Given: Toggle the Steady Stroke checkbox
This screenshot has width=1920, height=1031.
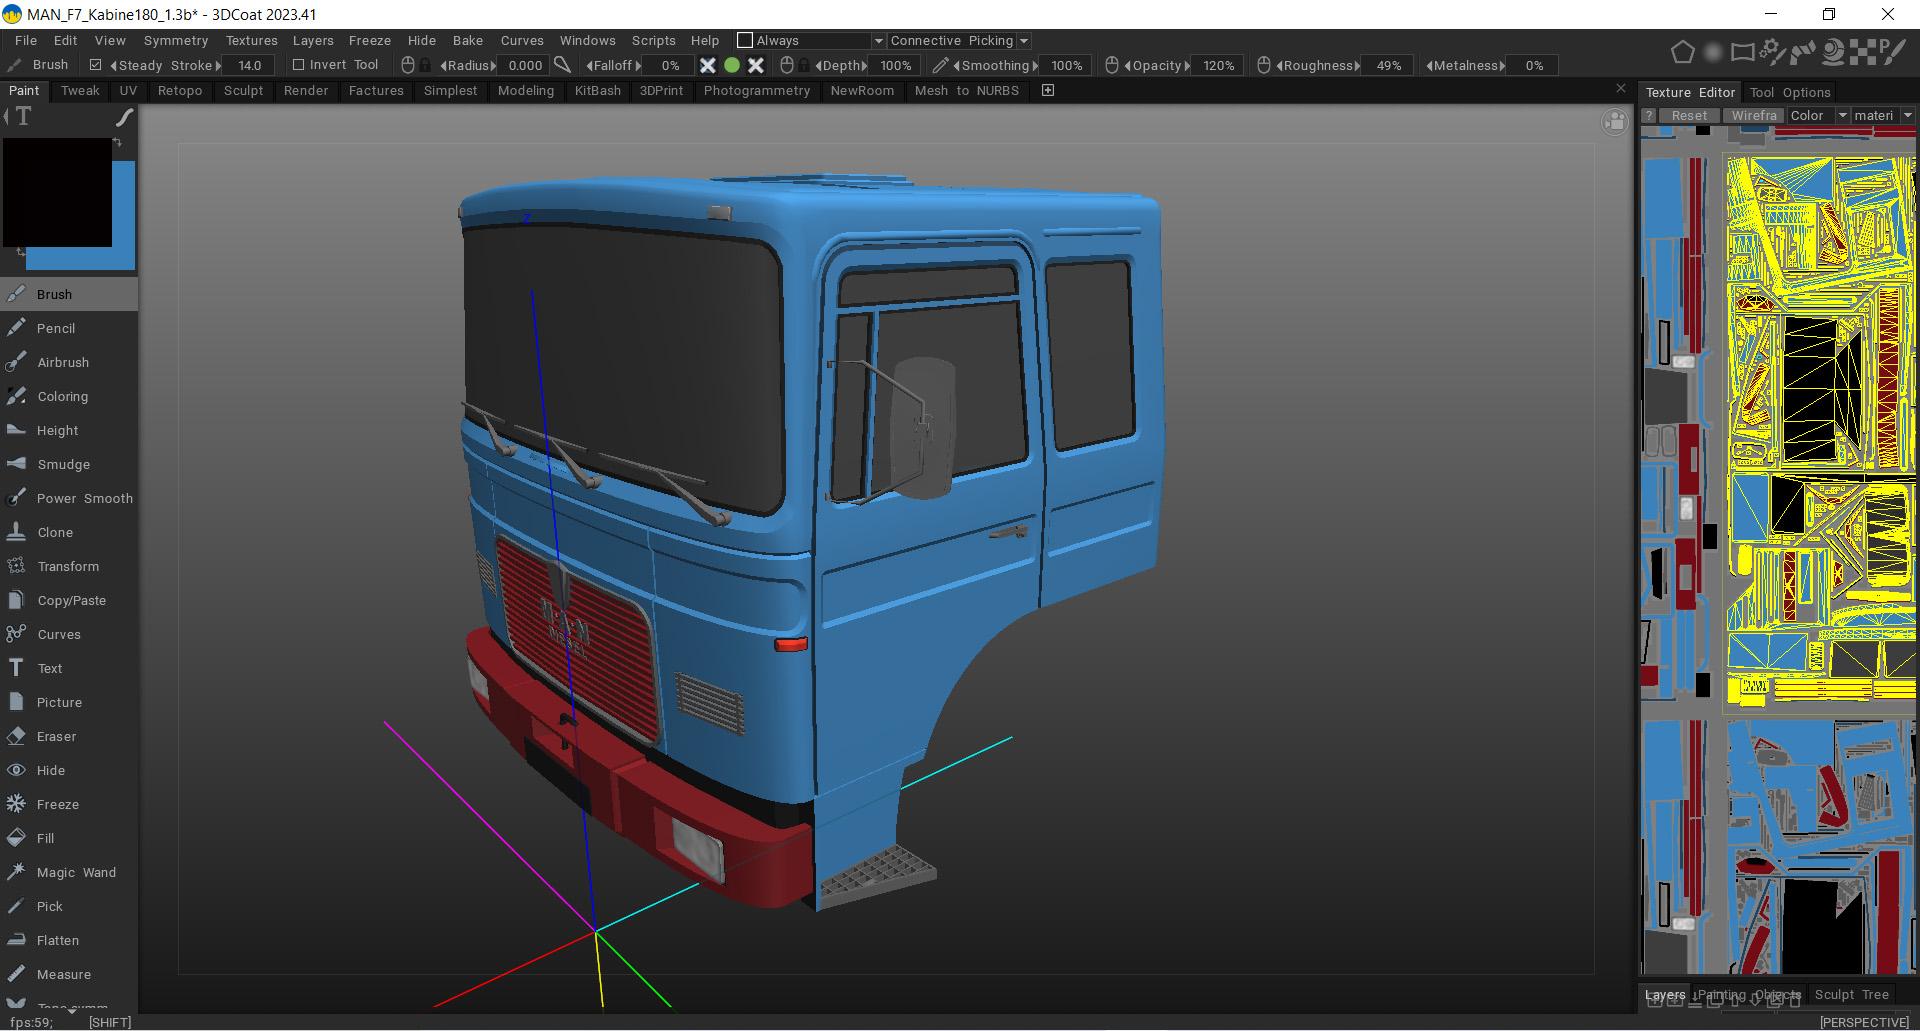Looking at the screenshot, I should (96, 65).
